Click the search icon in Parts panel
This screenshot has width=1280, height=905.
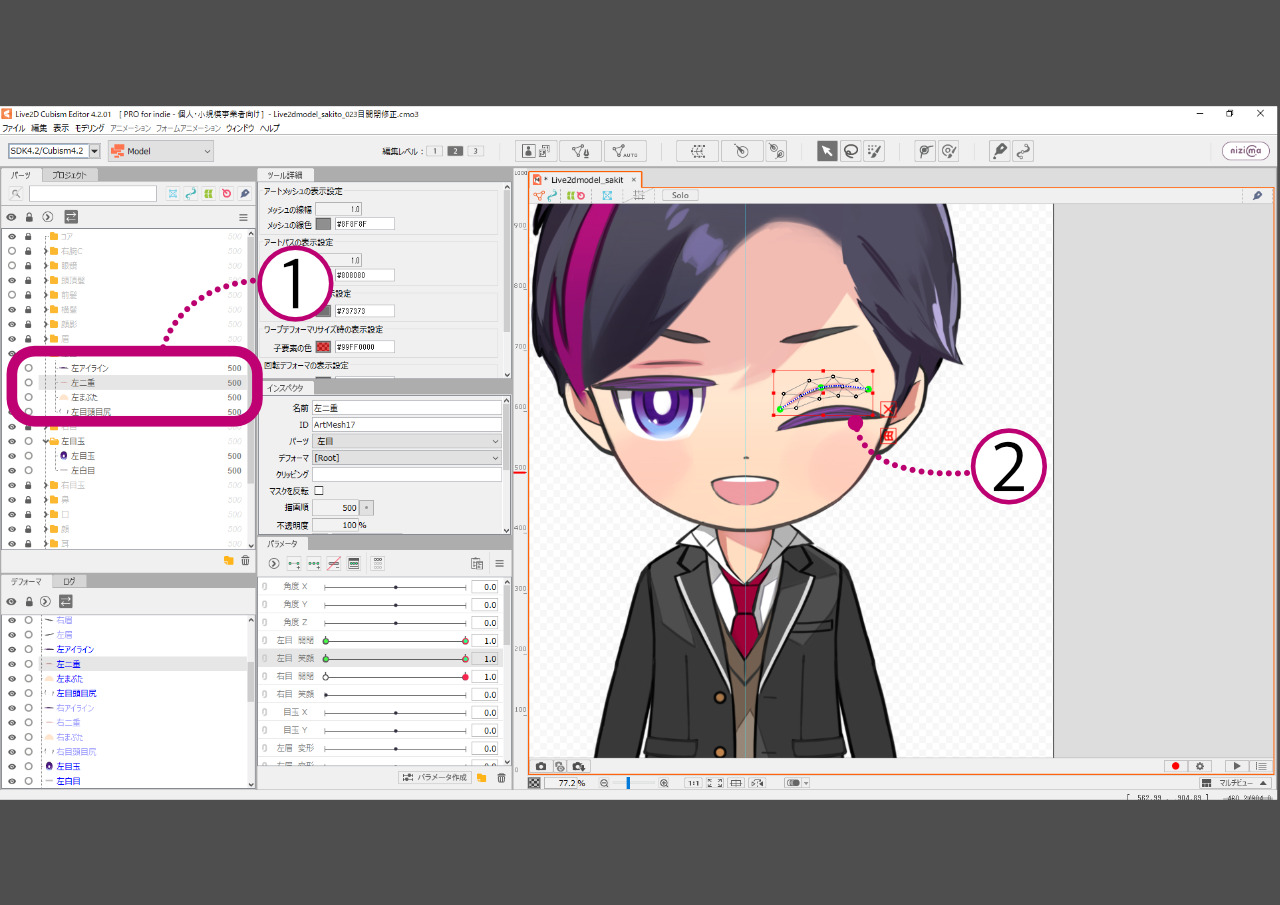click(16, 194)
